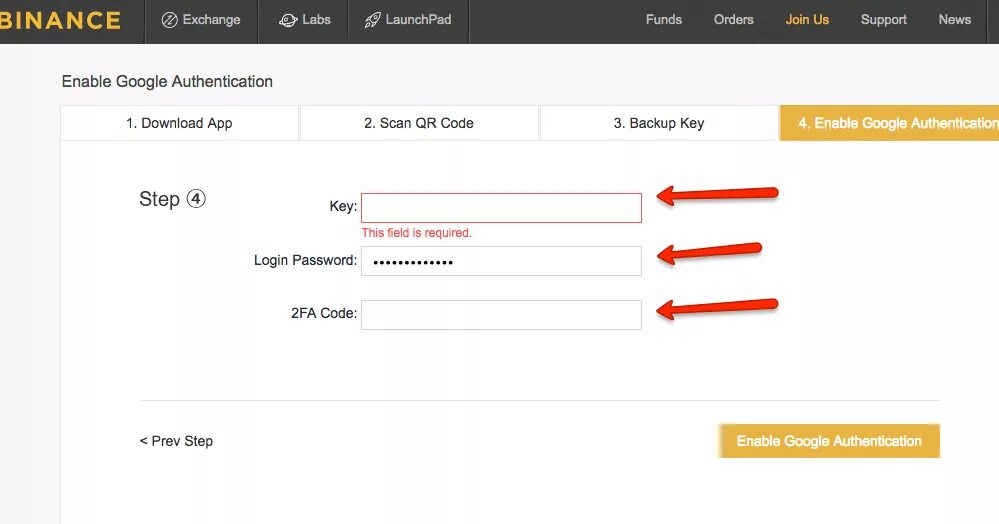The image size is (999, 524).
Task: Go to the Backup Key tab
Action: point(659,123)
